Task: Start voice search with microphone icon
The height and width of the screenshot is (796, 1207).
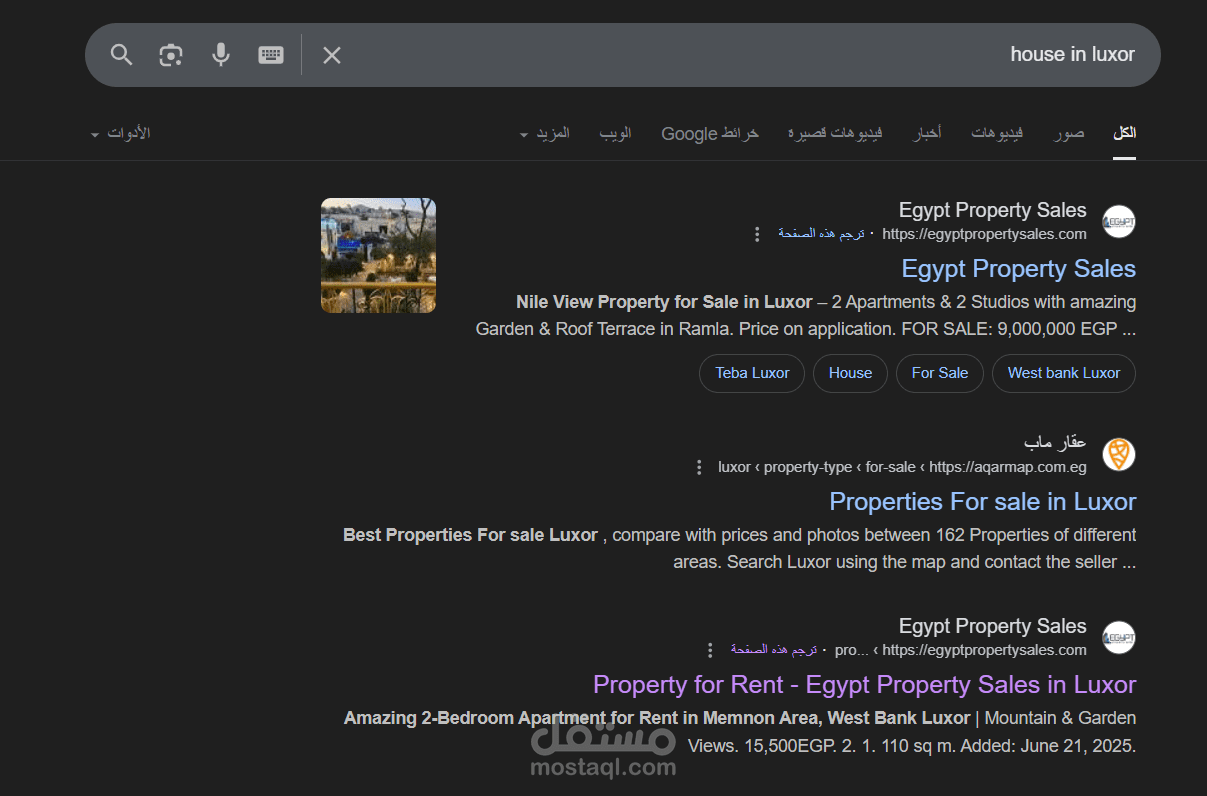Action: coord(221,55)
